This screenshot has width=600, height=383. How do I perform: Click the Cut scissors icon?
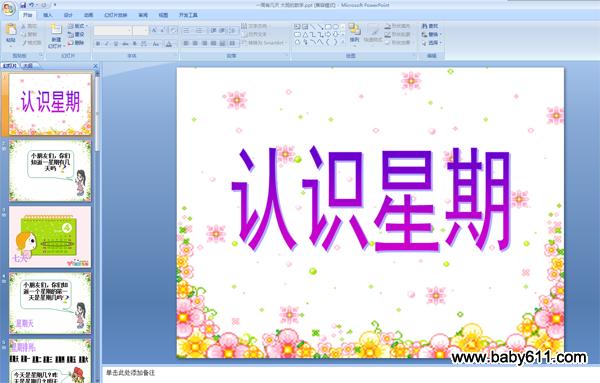[x=24, y=26]
